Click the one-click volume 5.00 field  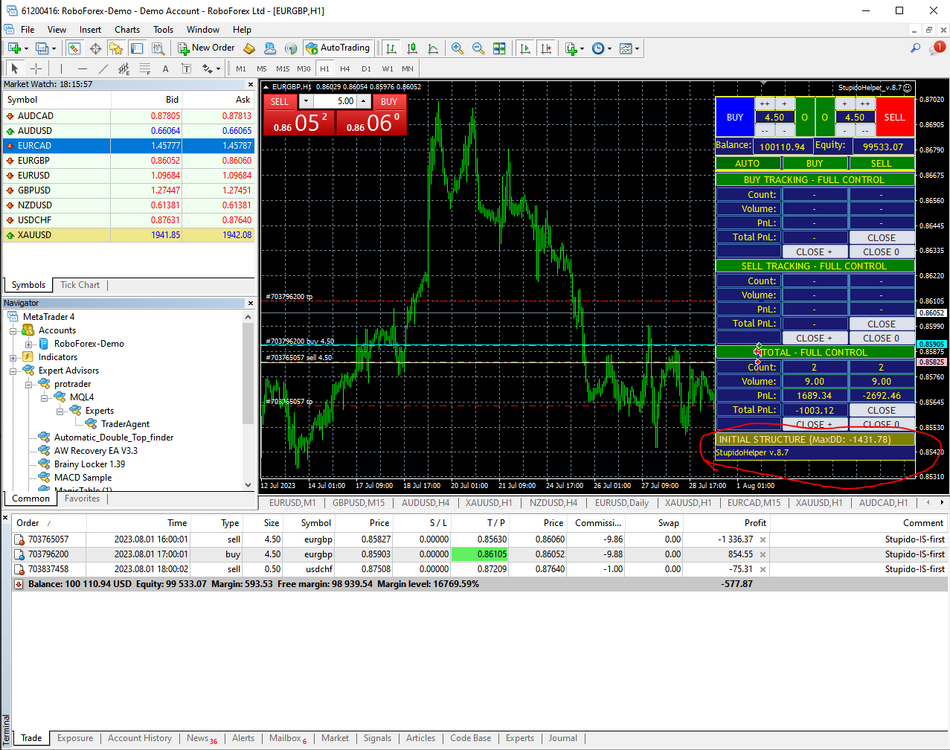tap(335, 101)
